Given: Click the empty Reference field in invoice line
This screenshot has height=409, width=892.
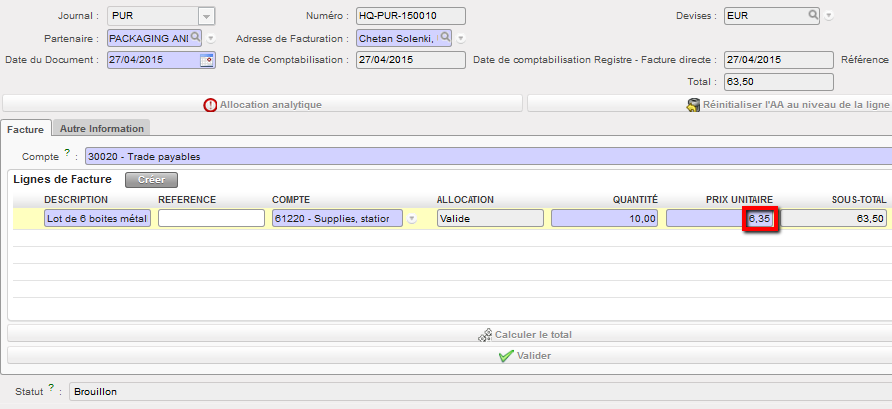Looking at the screenshot, I should [x=210, y=218].
